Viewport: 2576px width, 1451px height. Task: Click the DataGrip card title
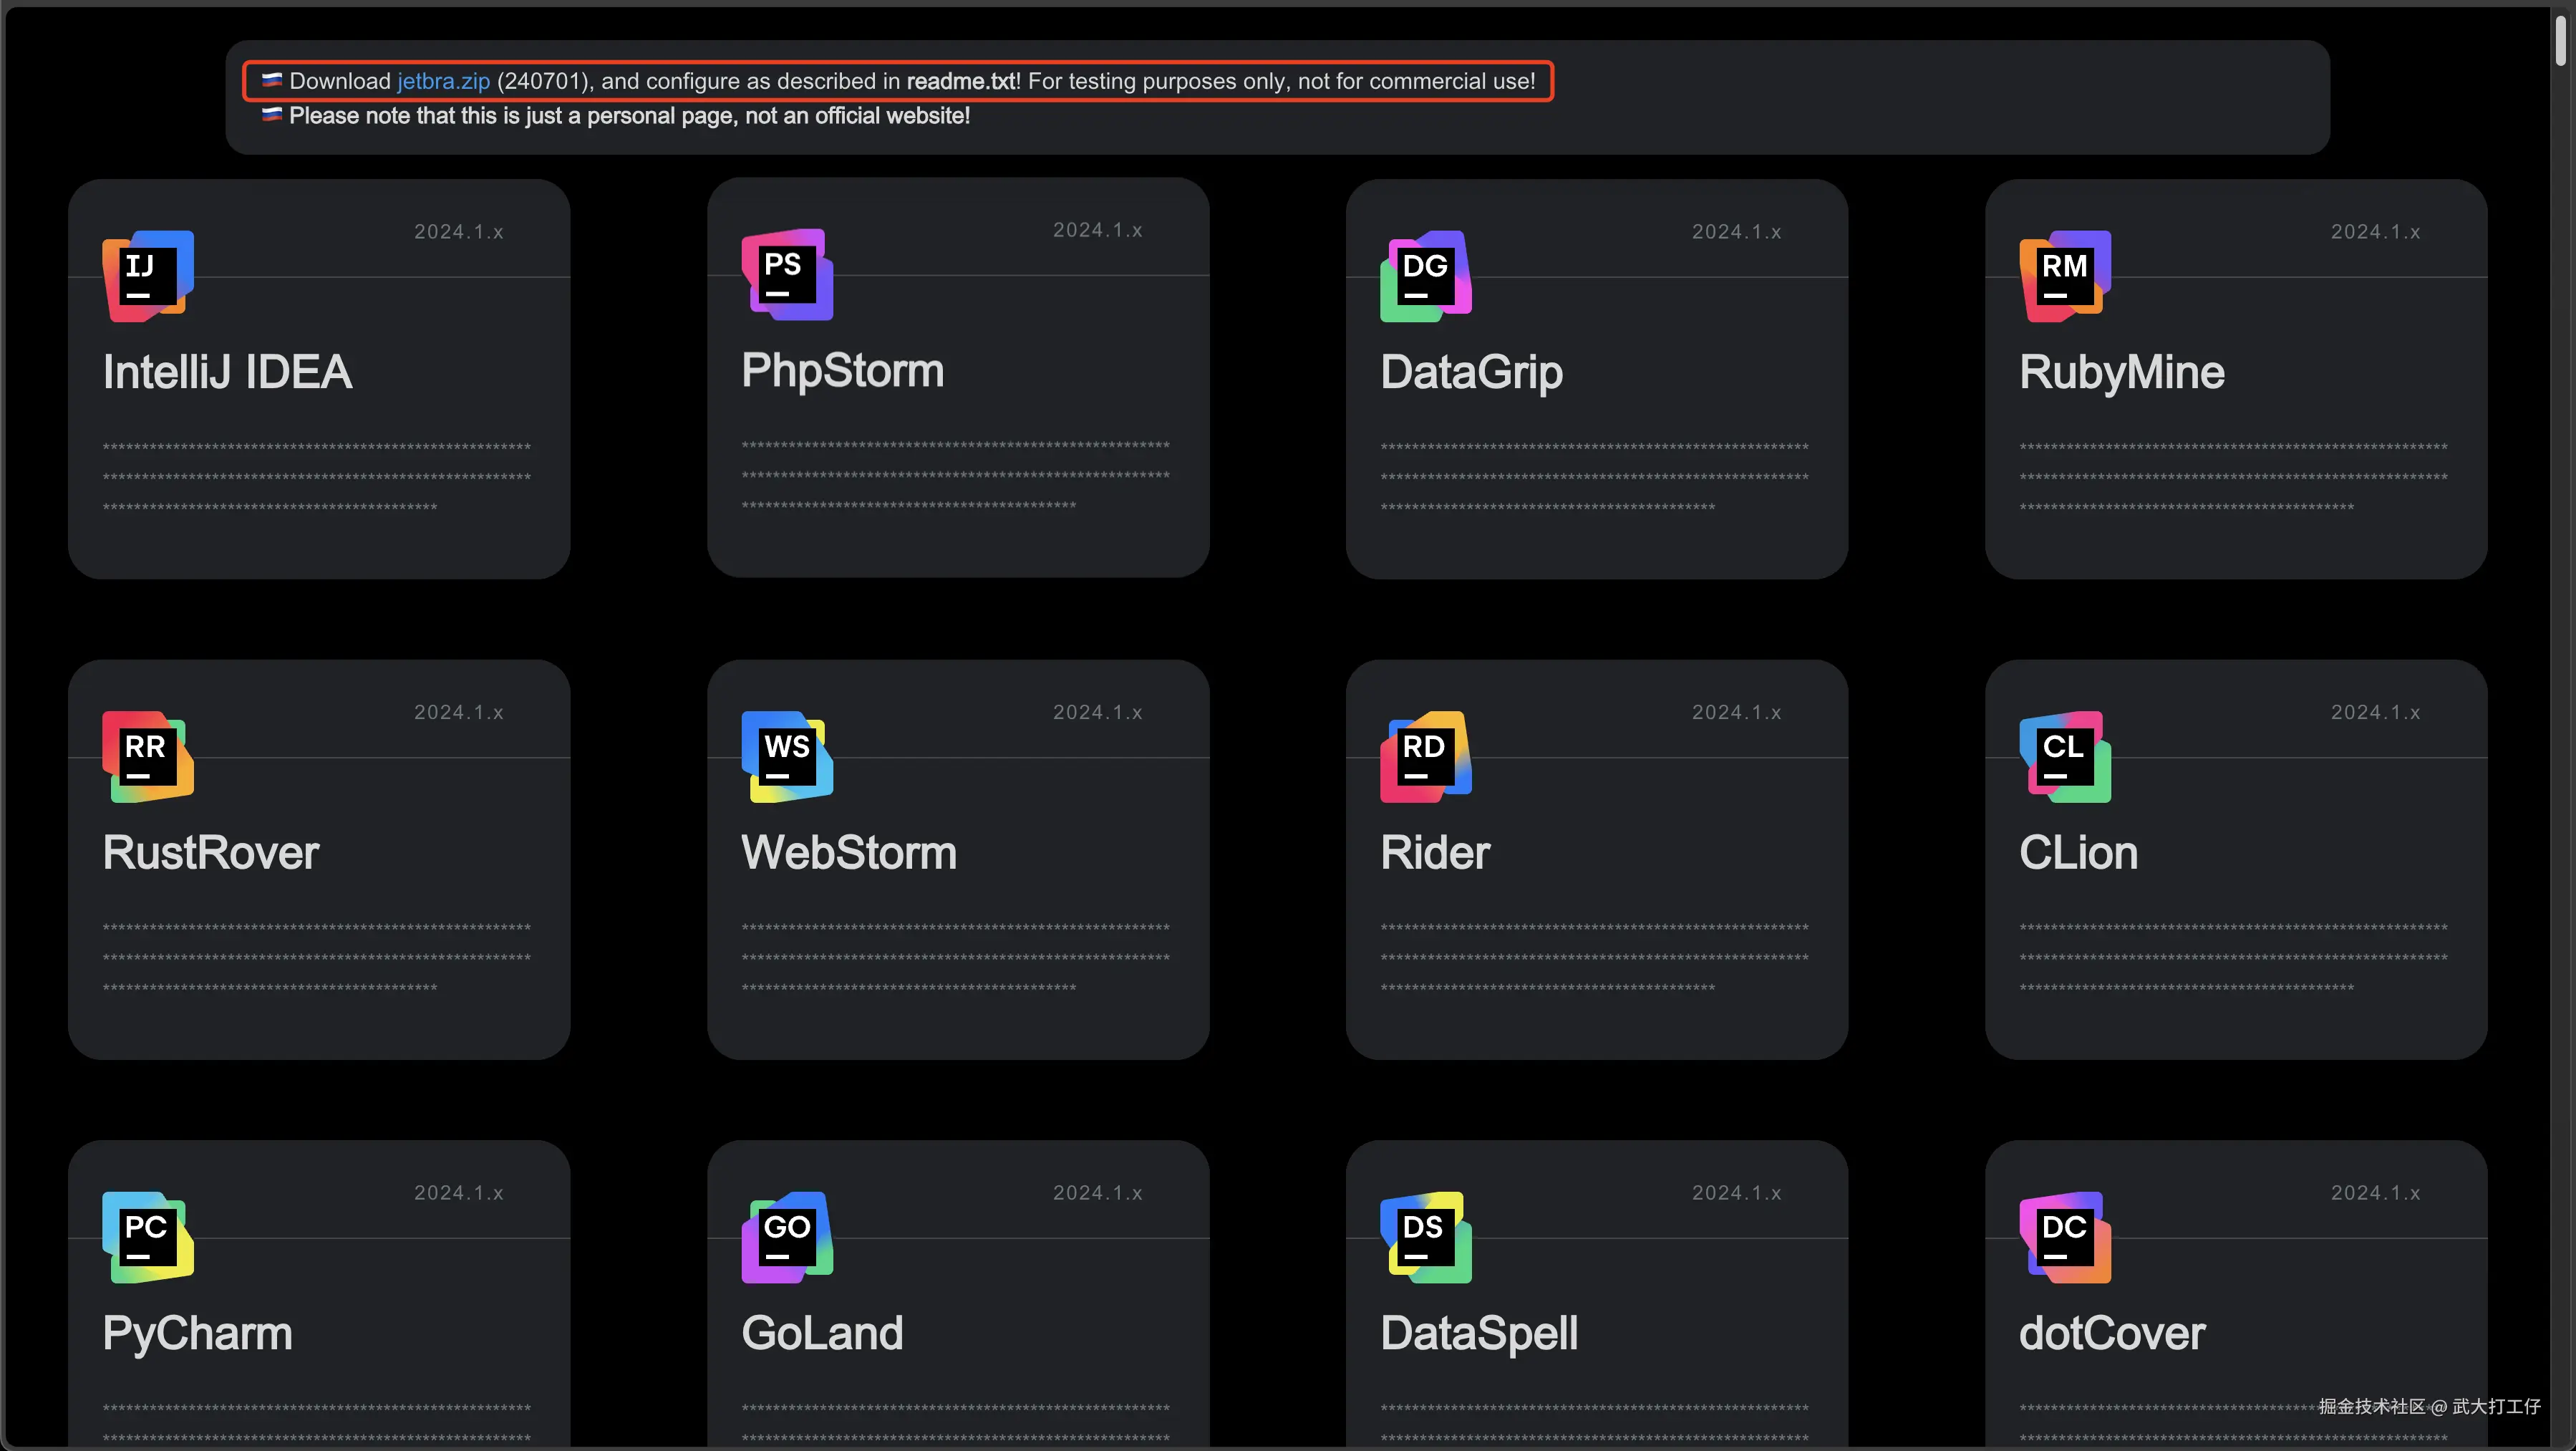[1471, 372]
